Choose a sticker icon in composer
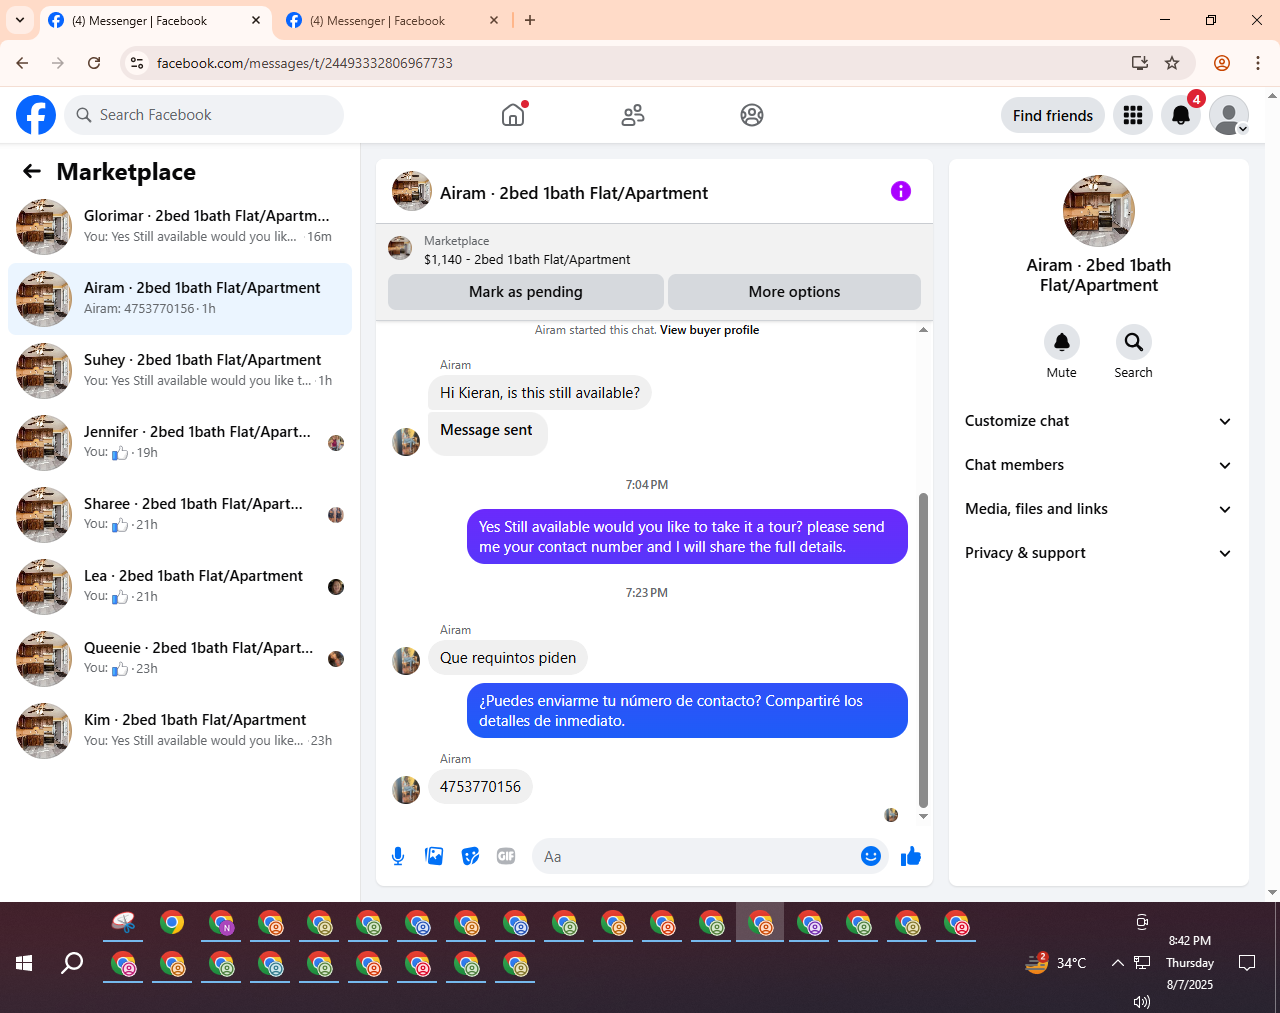Viewport: 1280px width, 1013px height. pyautogui.click(x=470, y=856)
